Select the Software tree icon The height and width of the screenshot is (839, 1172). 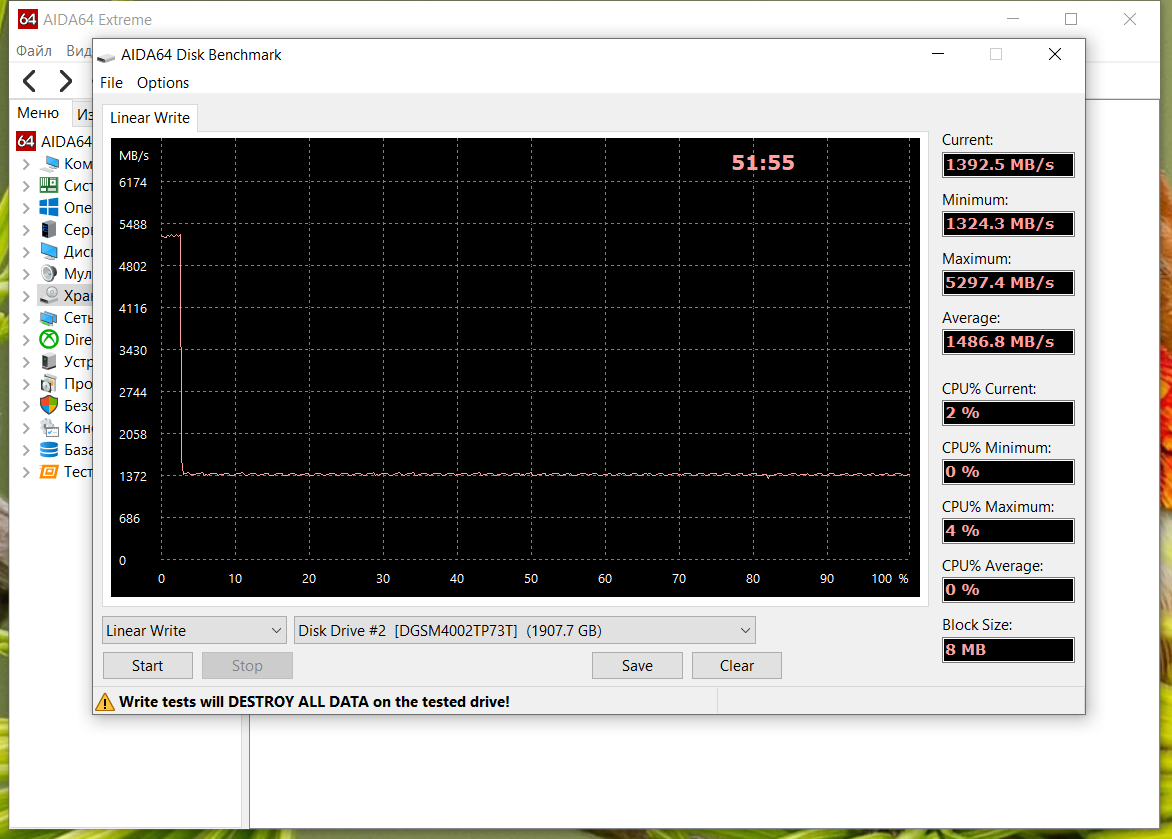pyautogui.click(x=49, y=383)
